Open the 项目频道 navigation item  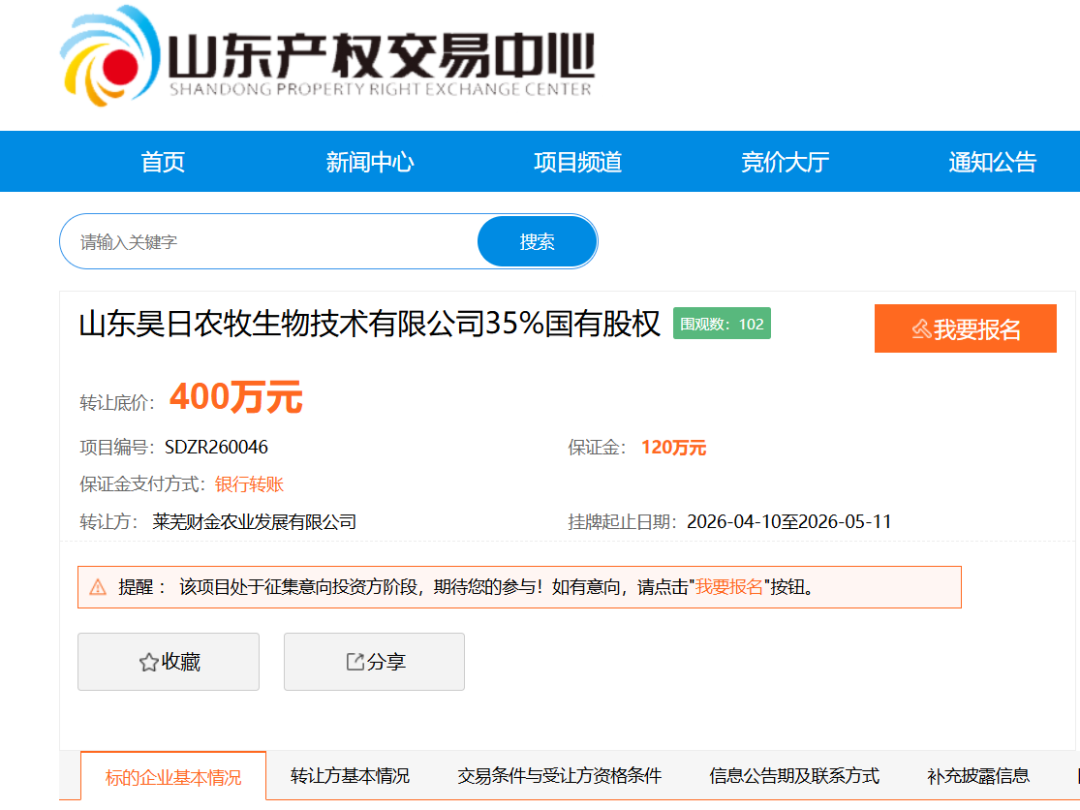click(578, 162)
